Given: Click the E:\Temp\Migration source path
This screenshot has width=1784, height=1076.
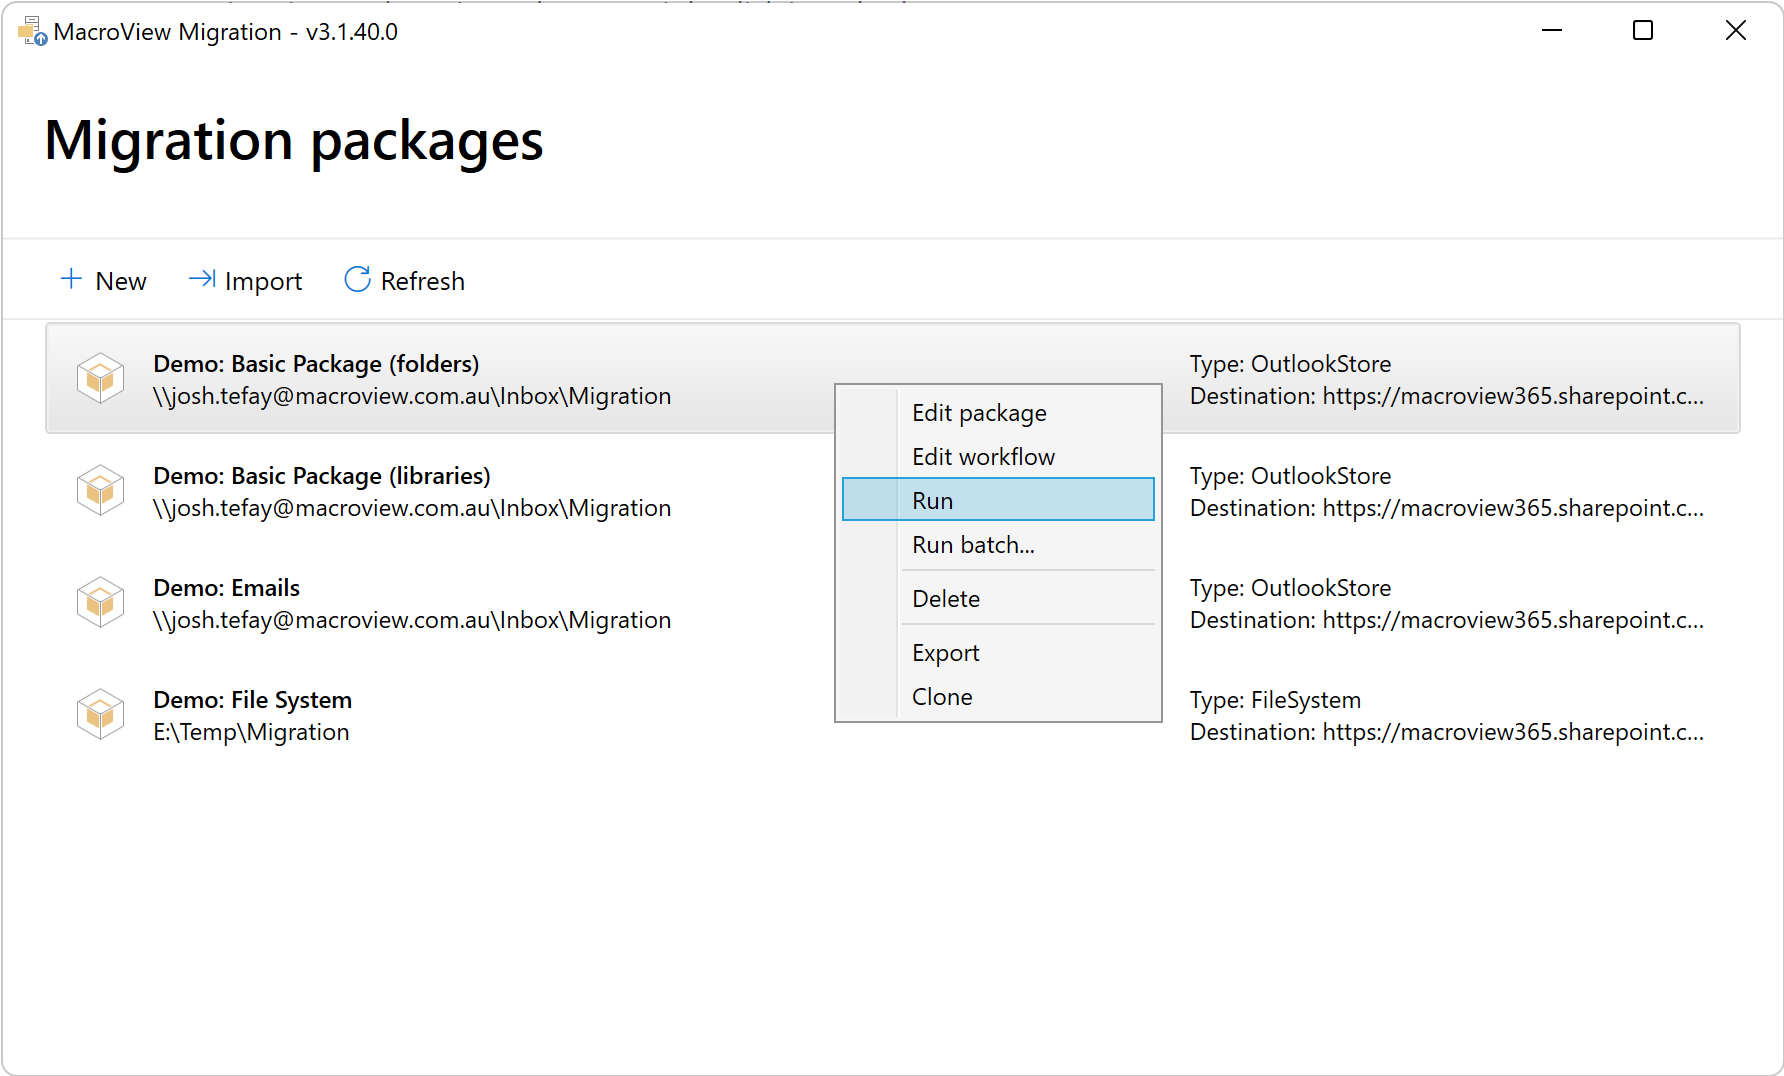Looking at the screenshot, I should click(x=251, y=732).
